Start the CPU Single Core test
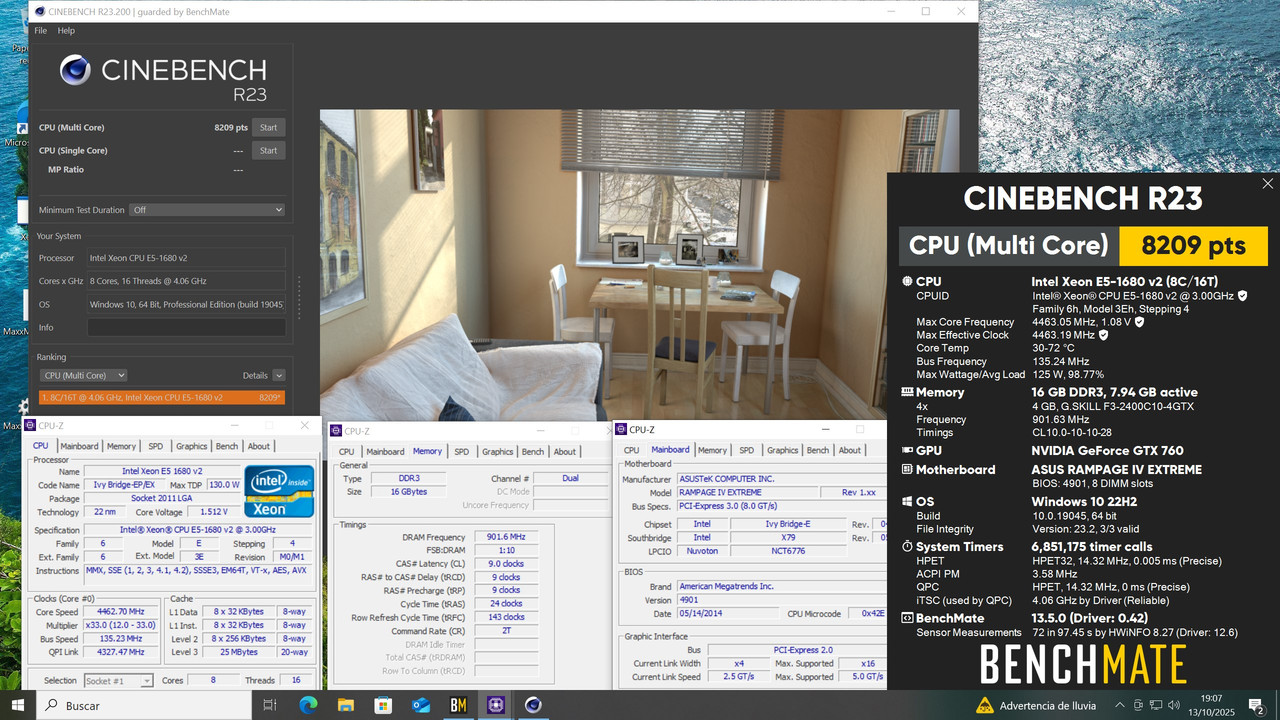Screen dimensions: 1280x720 [x=268, y=150]
